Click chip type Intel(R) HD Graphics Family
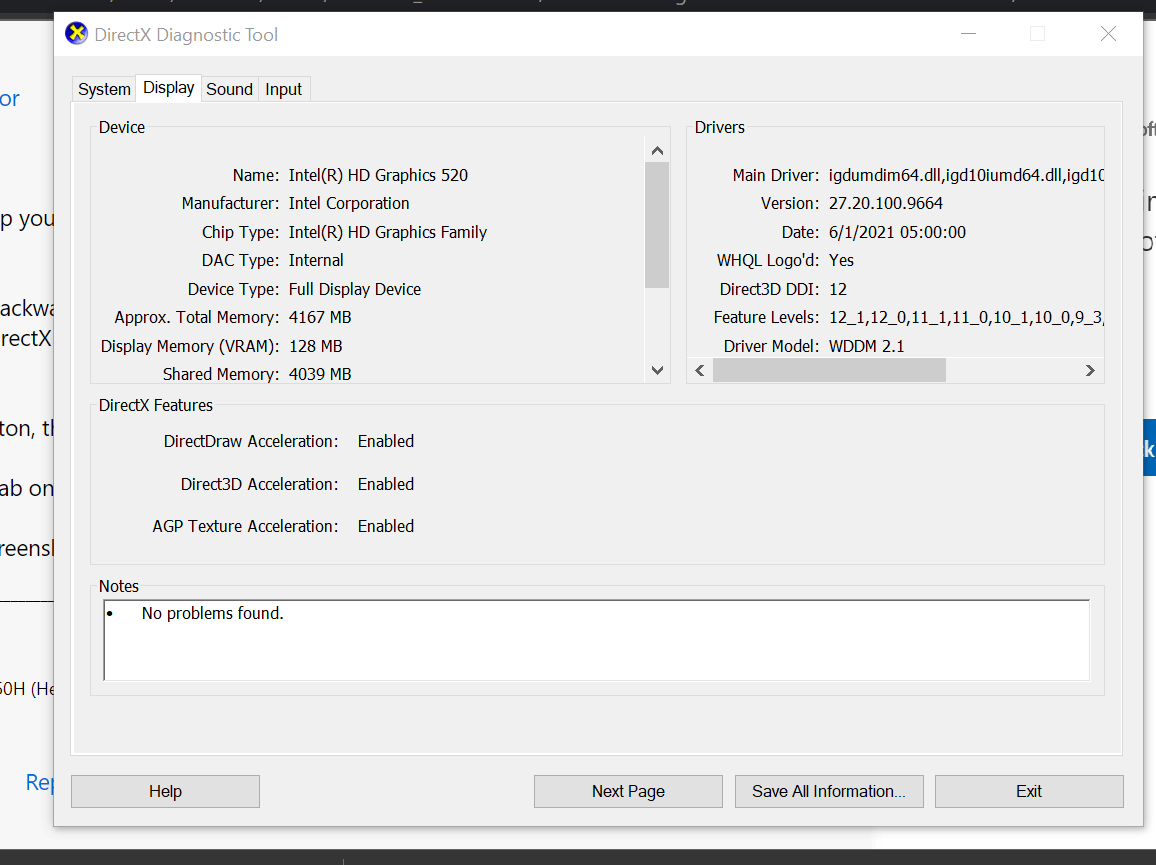Image resolution: width=1156 pixels, height=865 pixels. tap(388, 232)
